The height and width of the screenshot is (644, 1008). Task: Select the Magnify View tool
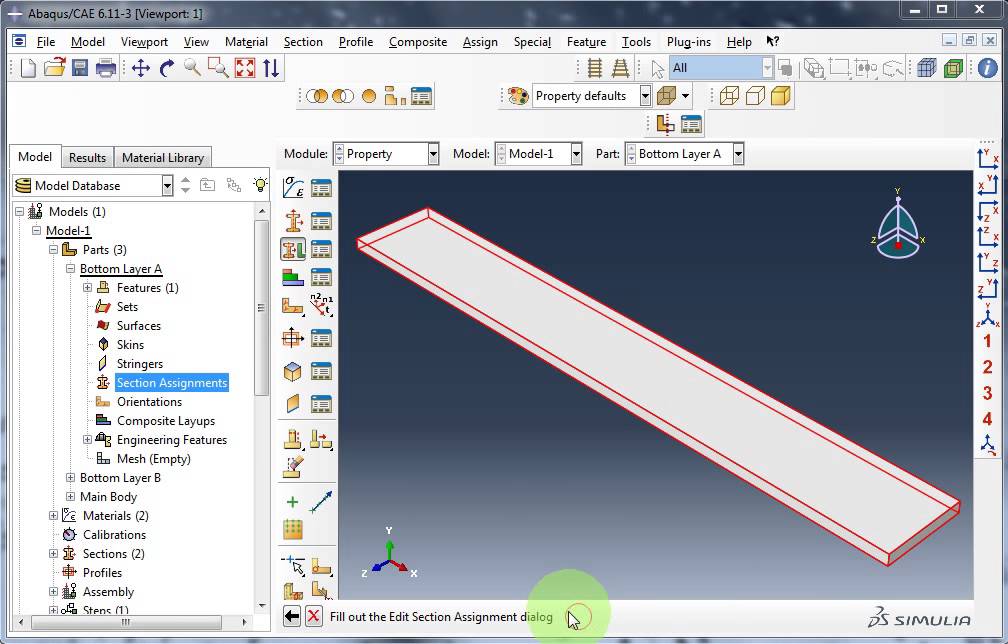coord(192,67)
